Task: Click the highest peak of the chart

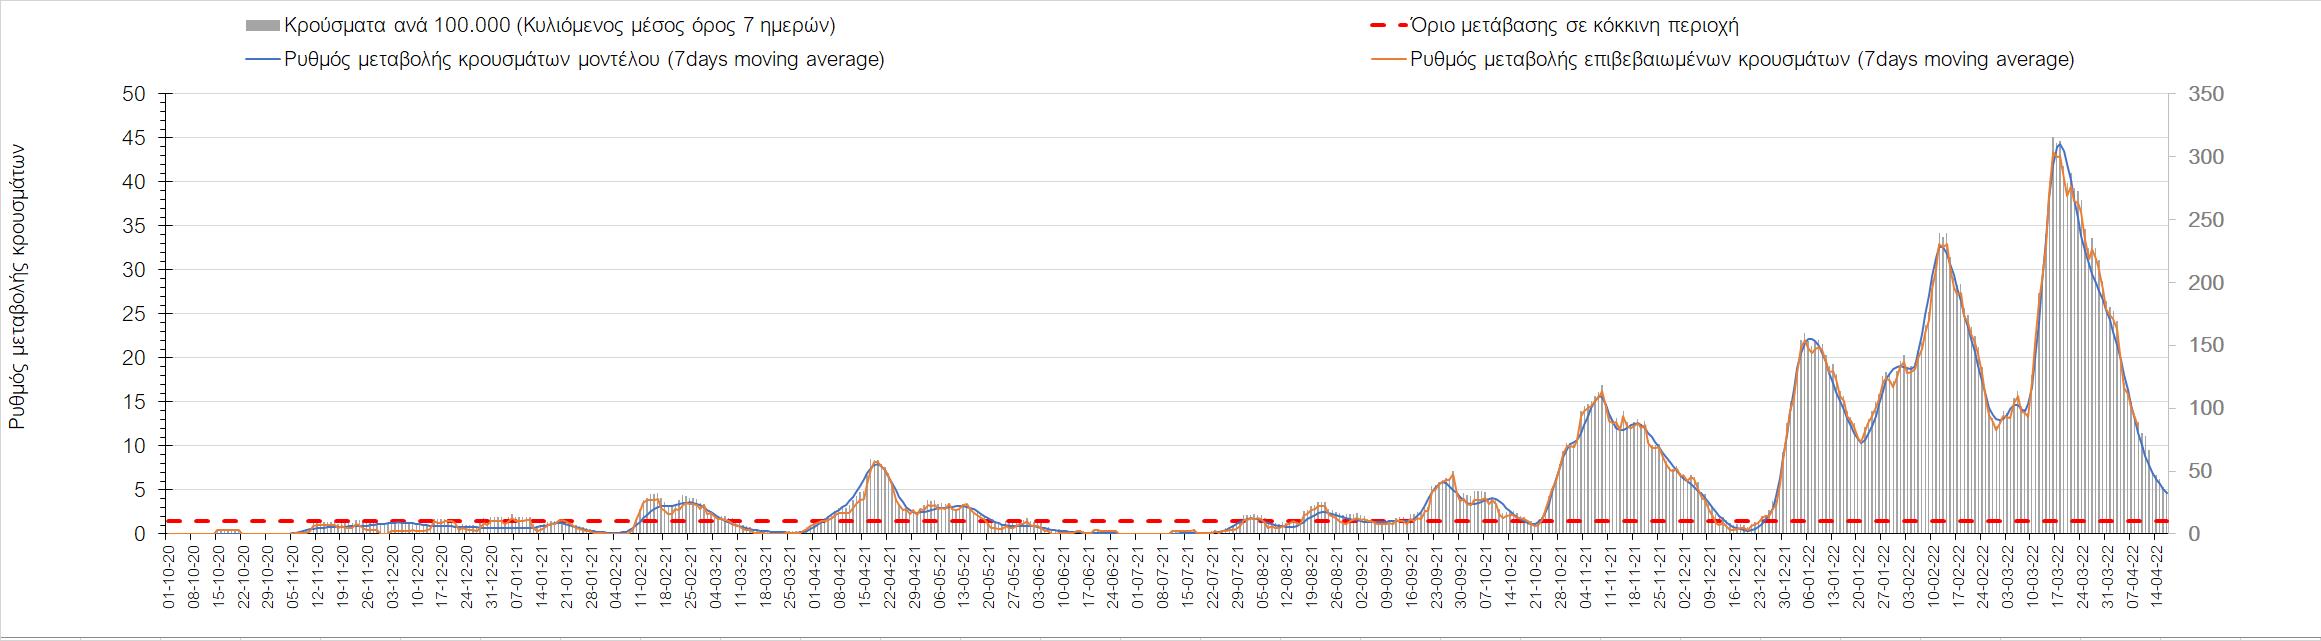Action: coord(2056,145)
